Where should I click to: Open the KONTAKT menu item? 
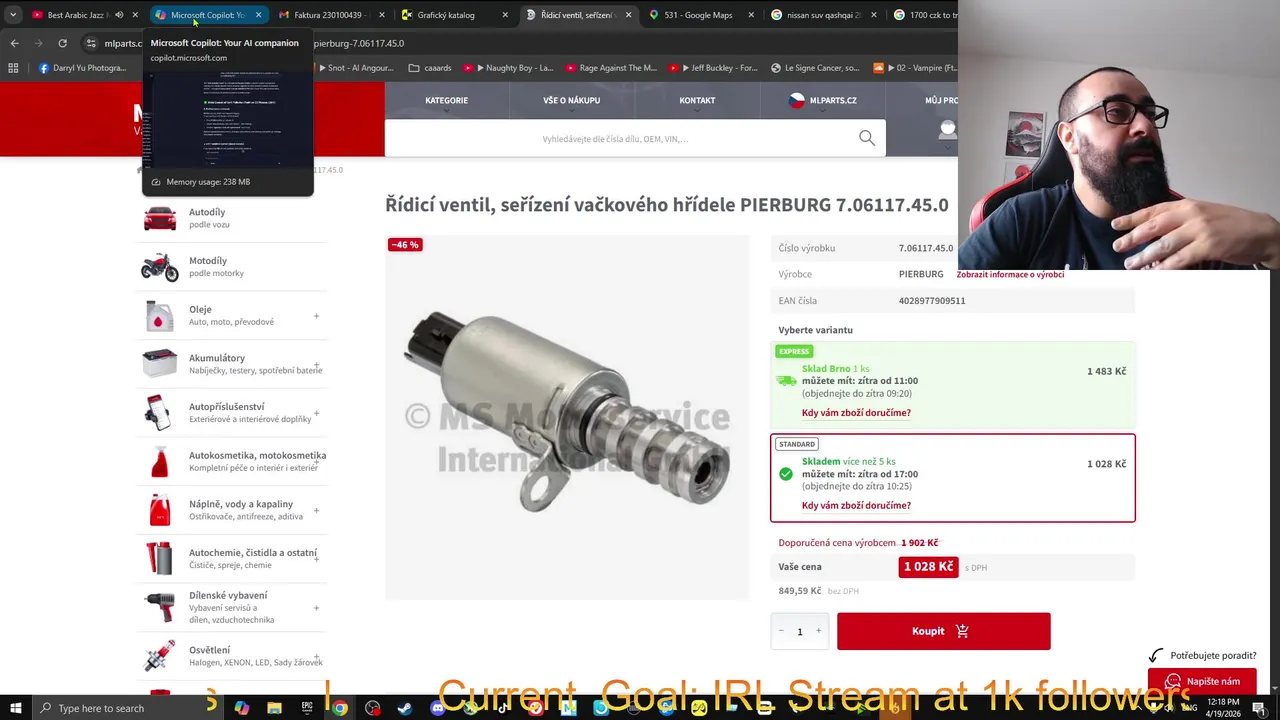tap(697, 100)
